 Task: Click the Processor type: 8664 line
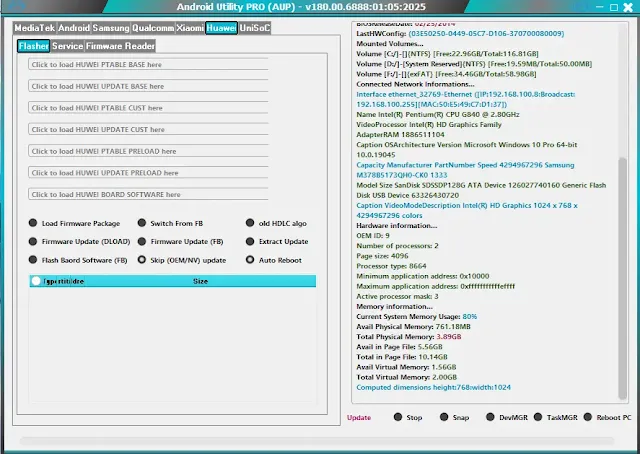coord(391,266)
